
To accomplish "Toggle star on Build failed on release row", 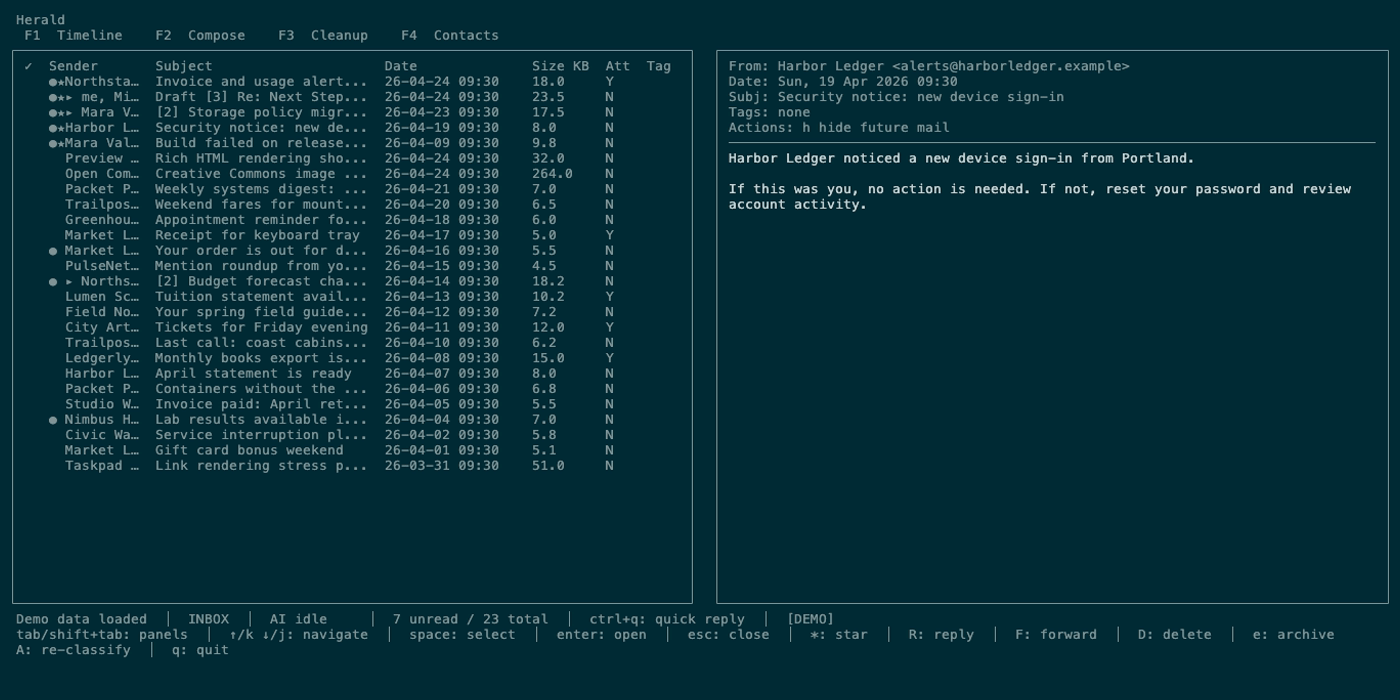I will [61, 143].
